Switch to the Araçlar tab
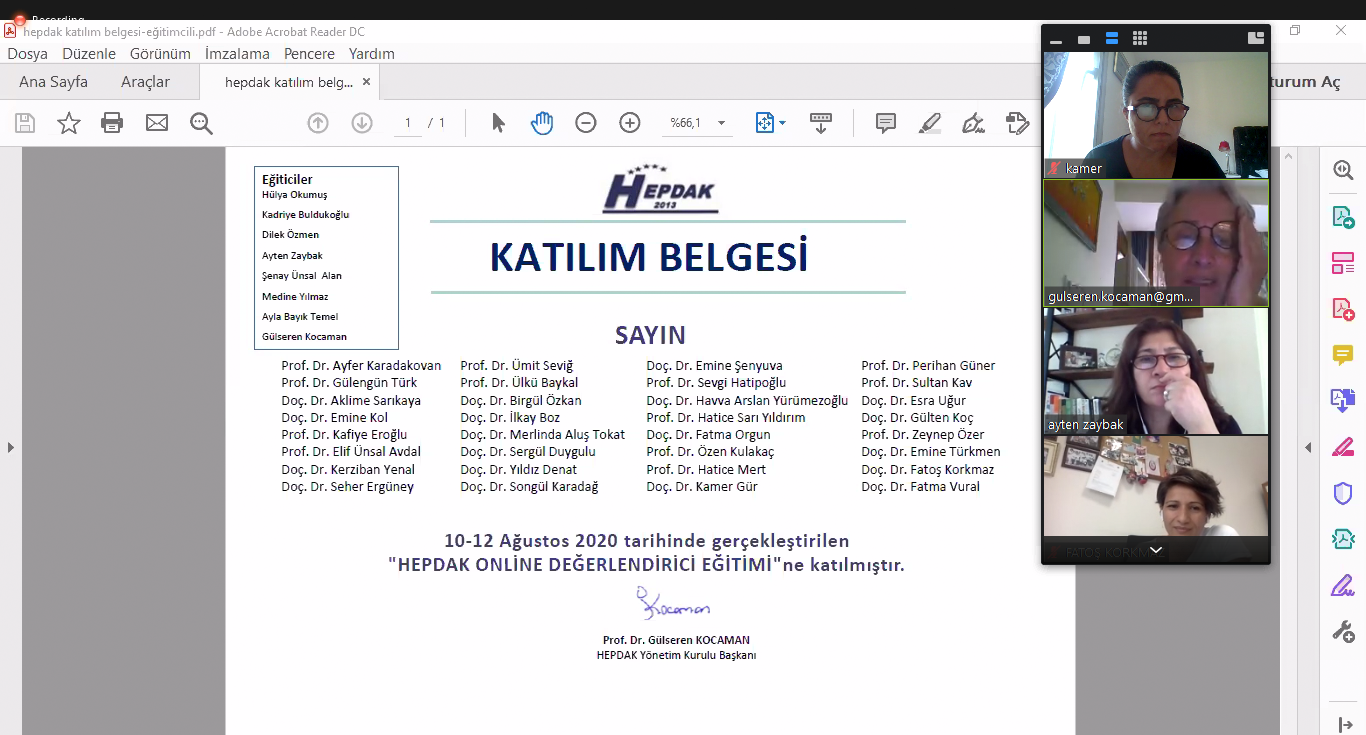Image resolution: width=1366 pixels, height=735 pixels. (x=145, y=82)
